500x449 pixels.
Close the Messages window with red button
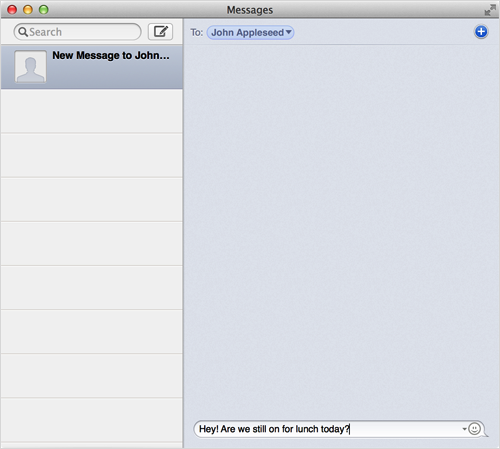point(12,10)
